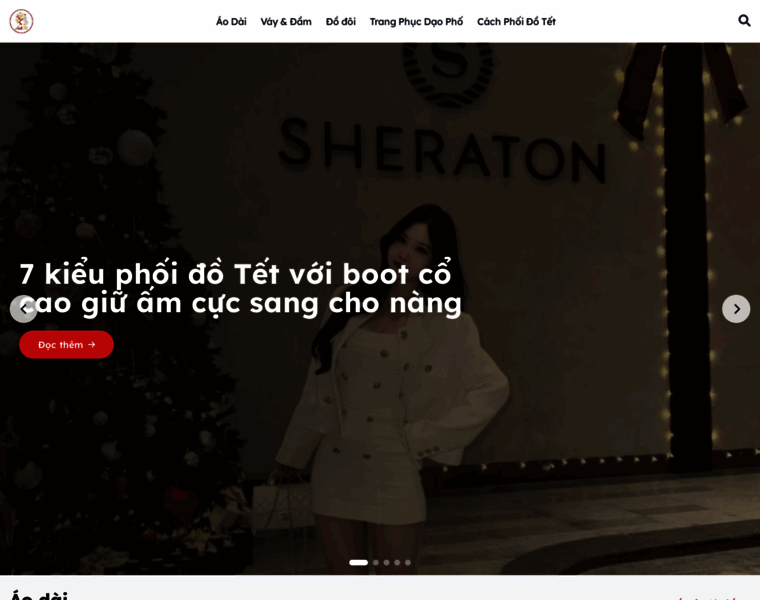
Task: Open Cách Phối Đồ Tết category
Action: (516, 22)
